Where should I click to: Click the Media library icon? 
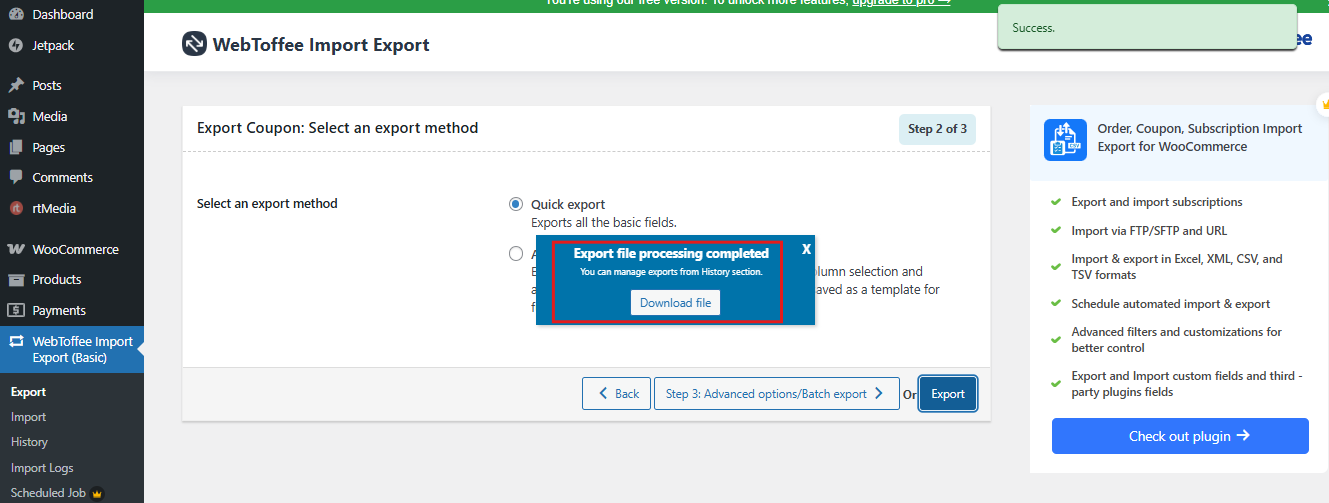click(16, 116)
